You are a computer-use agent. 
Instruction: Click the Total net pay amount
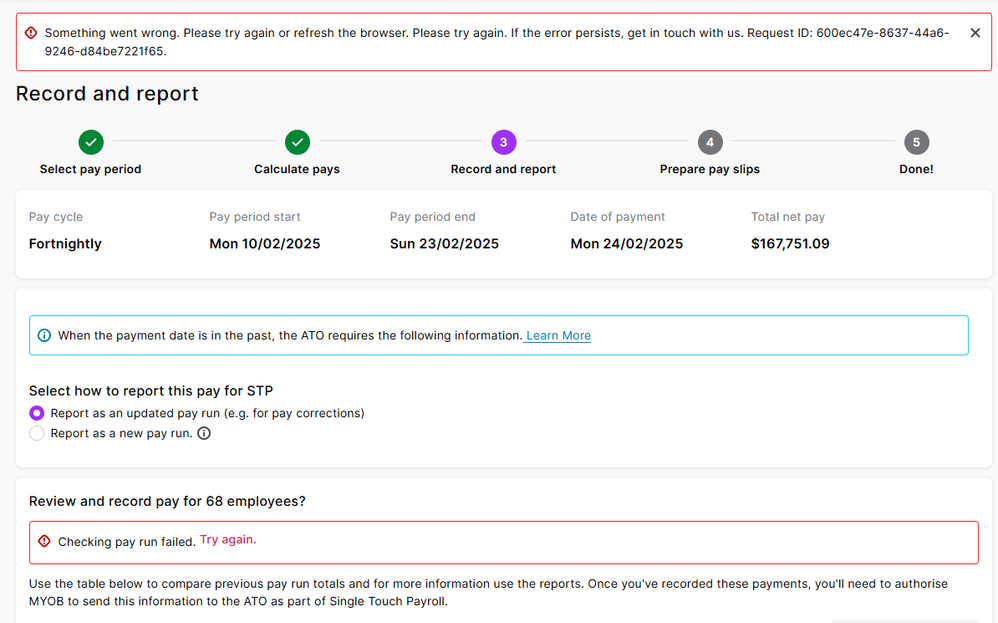click(790, 244)
